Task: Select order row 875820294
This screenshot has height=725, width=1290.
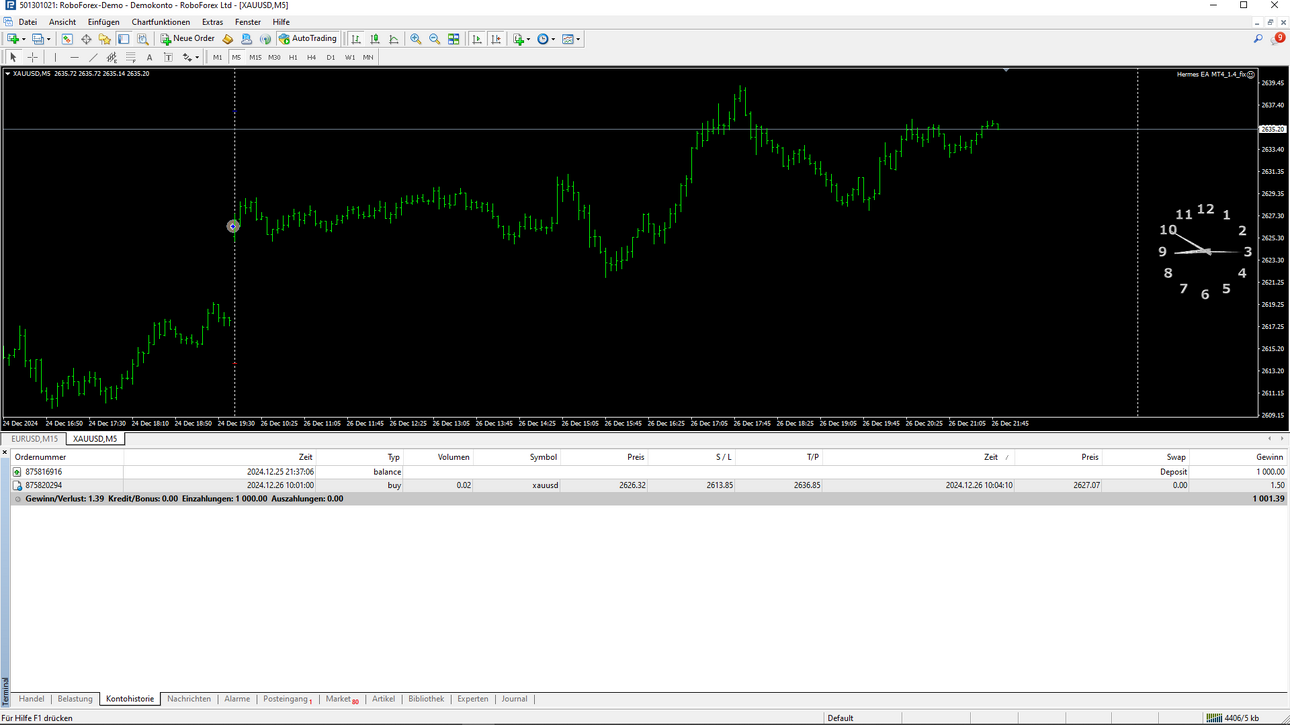Action: click(649, 485)
